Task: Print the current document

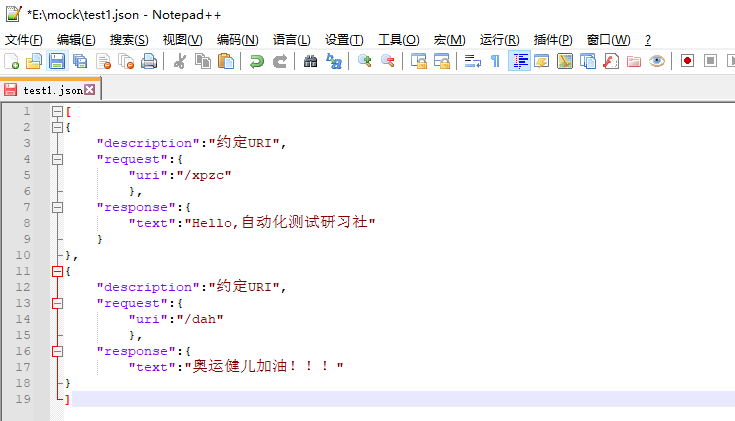Action: 149,61
